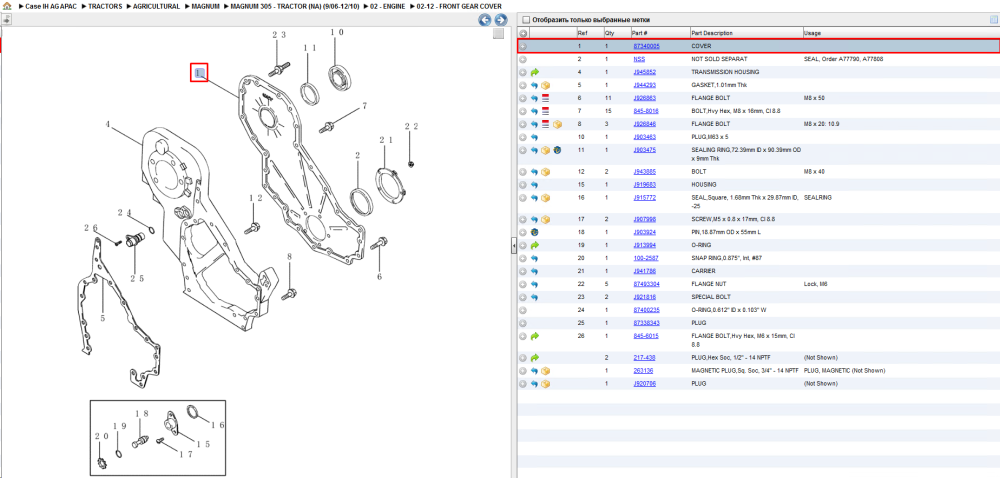This screenshot has width=1000, height=478.
Task: Open part number link 263136
Action: click(x=642, y=371)
